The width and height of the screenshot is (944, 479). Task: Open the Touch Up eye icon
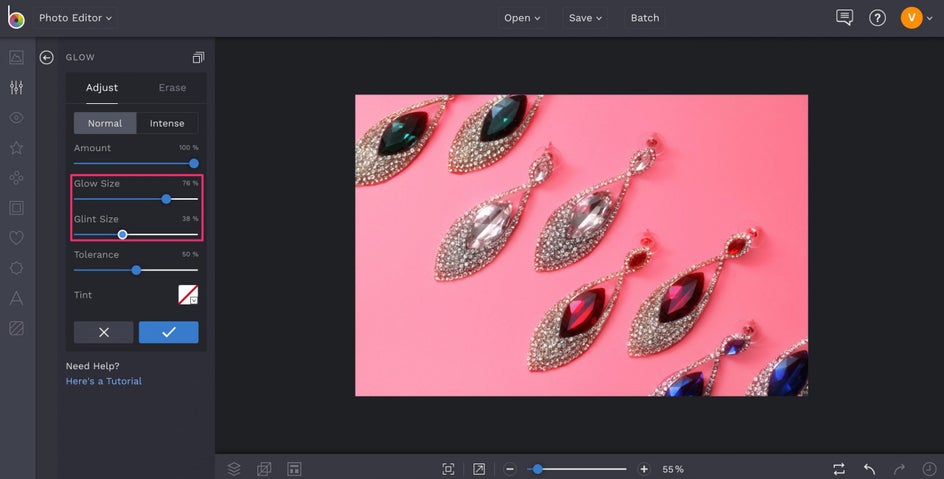[16, 117]
